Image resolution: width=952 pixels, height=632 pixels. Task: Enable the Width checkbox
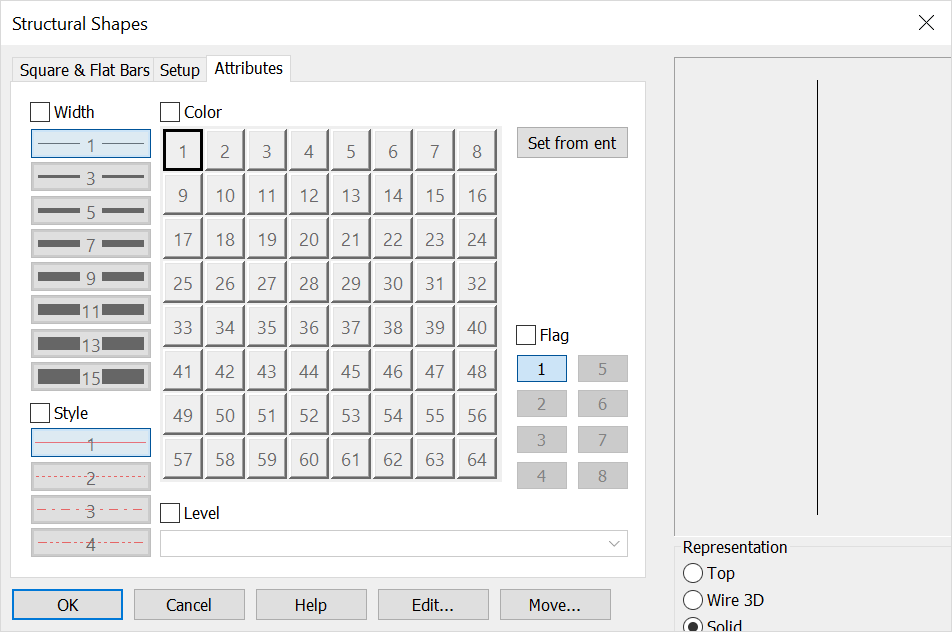(x=38, y=111)
